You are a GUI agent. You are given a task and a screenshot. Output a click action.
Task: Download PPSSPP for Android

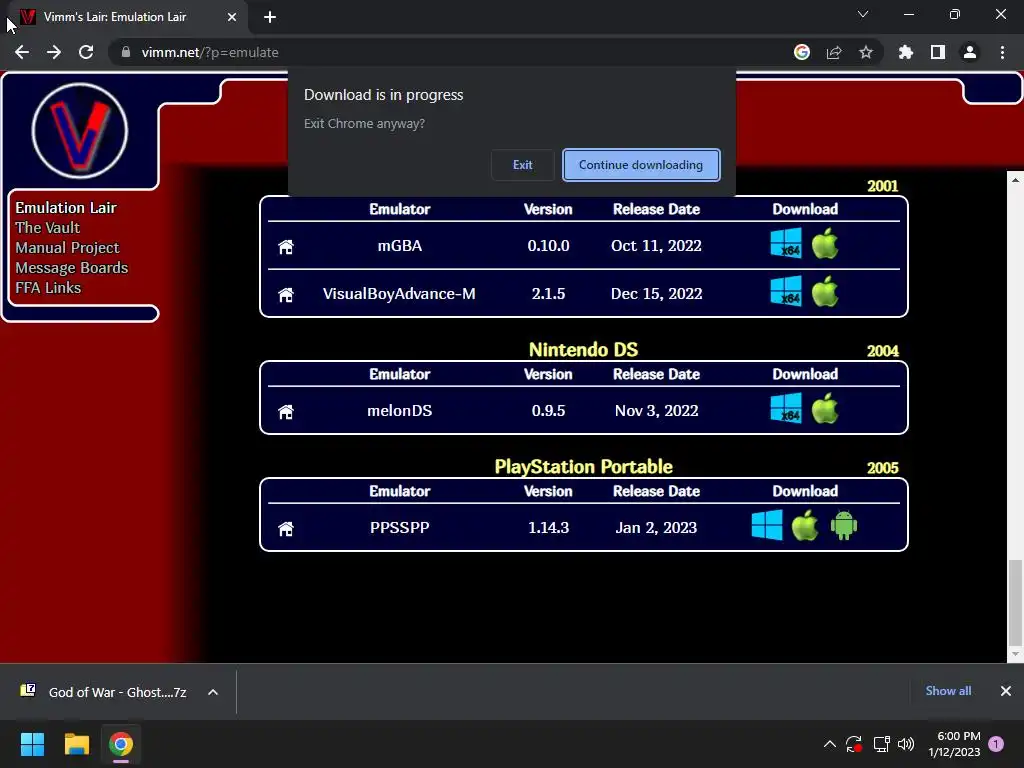click(x=844, y=525)
